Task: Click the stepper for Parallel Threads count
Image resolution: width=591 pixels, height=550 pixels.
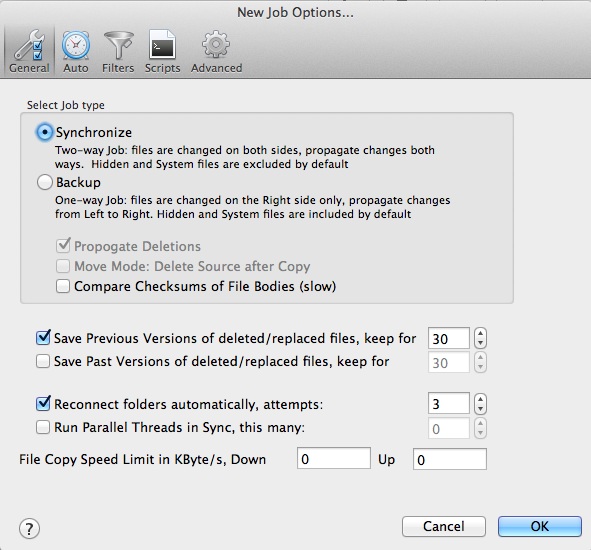Action: [480, 428]
